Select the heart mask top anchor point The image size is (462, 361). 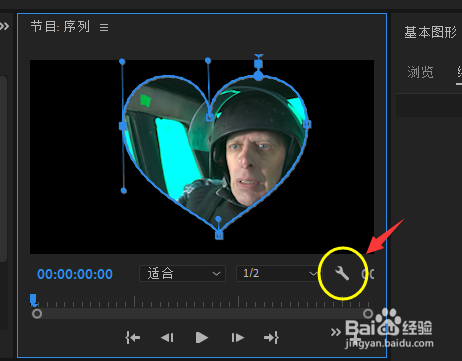click(258, 76)
